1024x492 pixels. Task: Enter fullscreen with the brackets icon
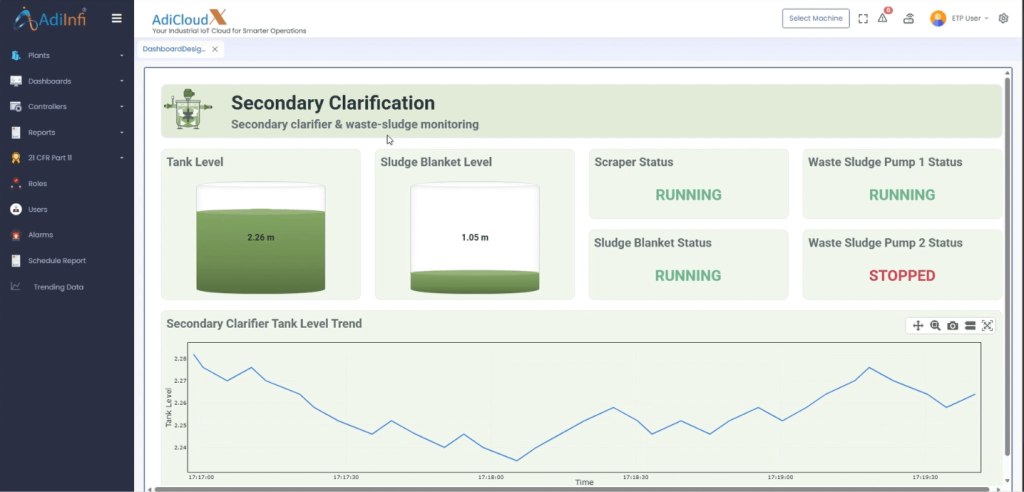863,18
